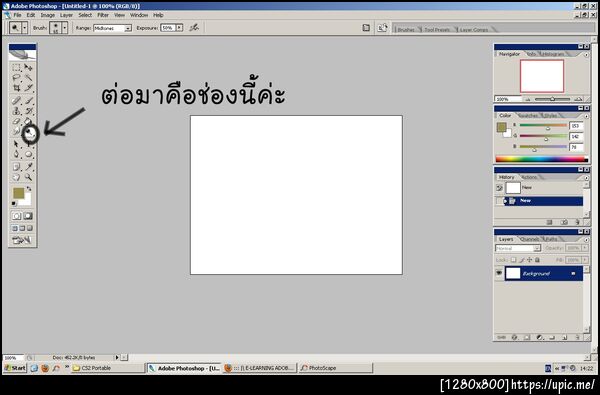Screen dimensions: 600x395
Task: Open the Filter menu
Action: click(x=103, y=15)
